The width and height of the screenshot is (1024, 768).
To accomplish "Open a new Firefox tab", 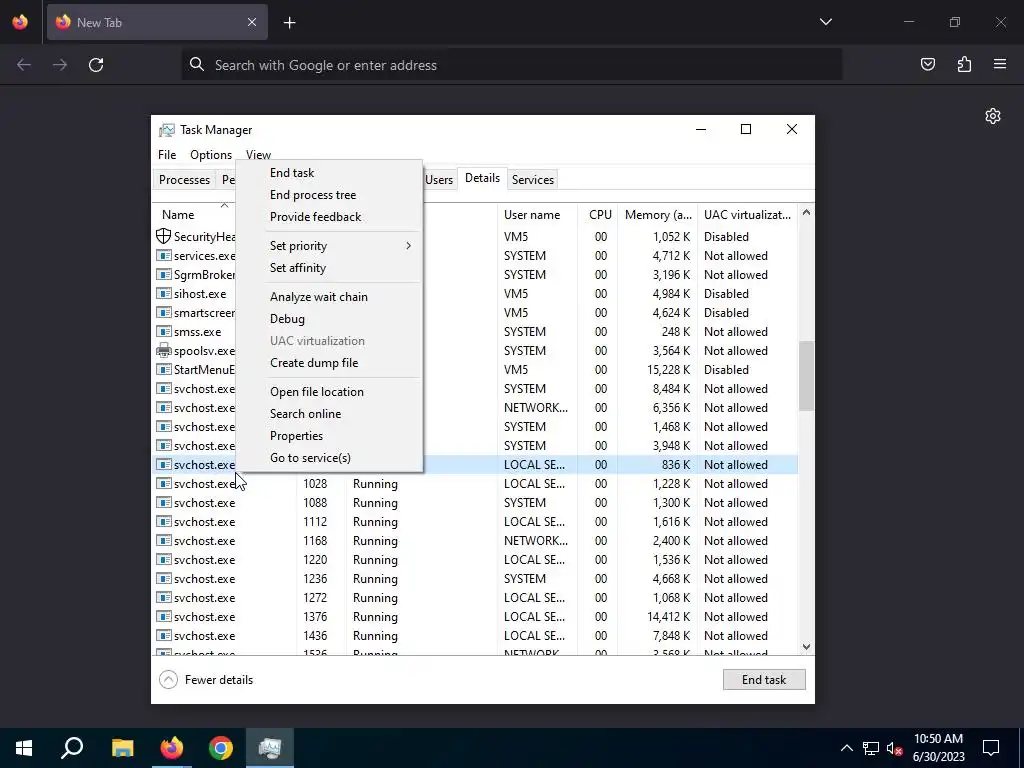I will tap(289, 23).
